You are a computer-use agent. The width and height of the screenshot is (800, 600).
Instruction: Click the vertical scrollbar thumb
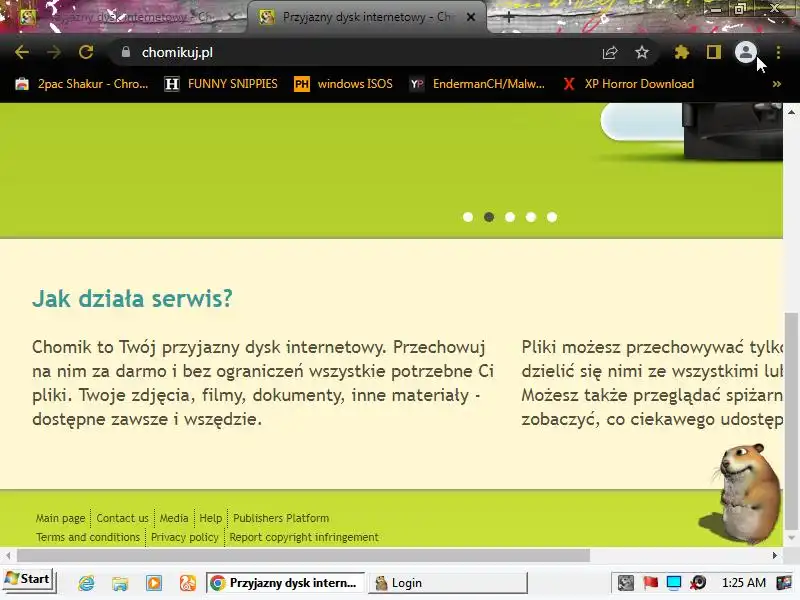click(x=791, y=421)
